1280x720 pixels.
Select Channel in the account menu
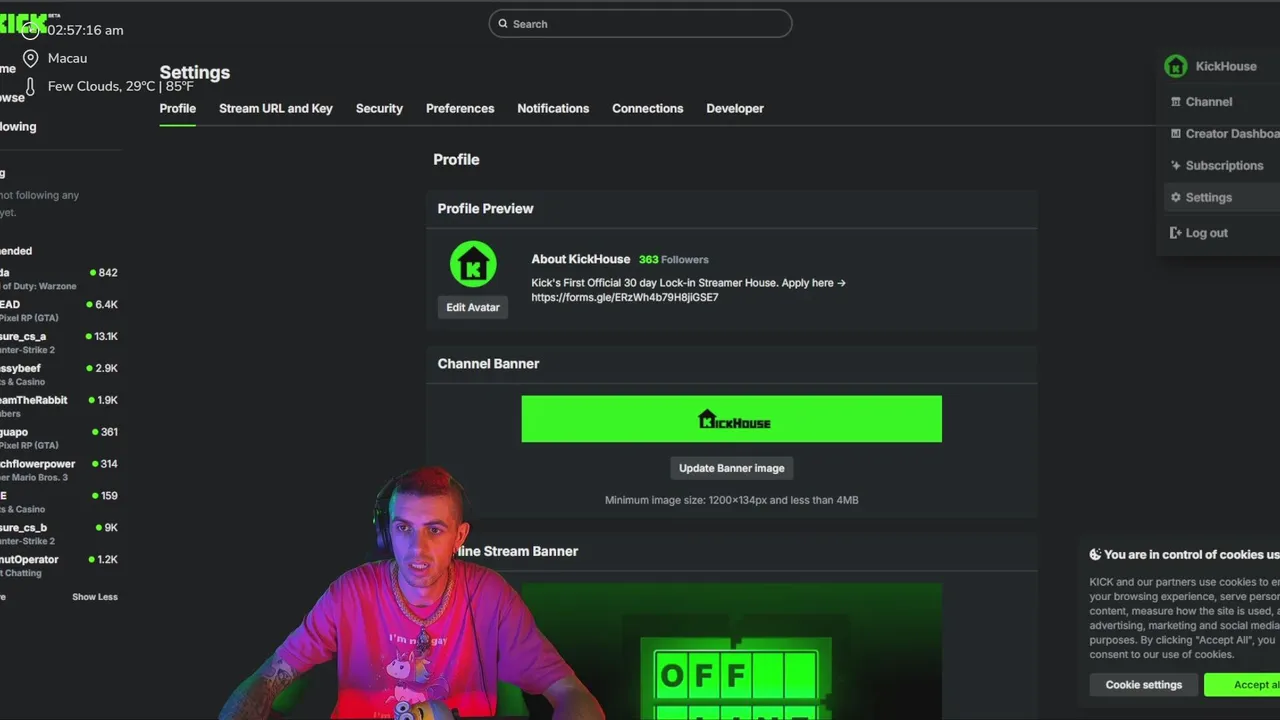click(x=1209, y=102)
